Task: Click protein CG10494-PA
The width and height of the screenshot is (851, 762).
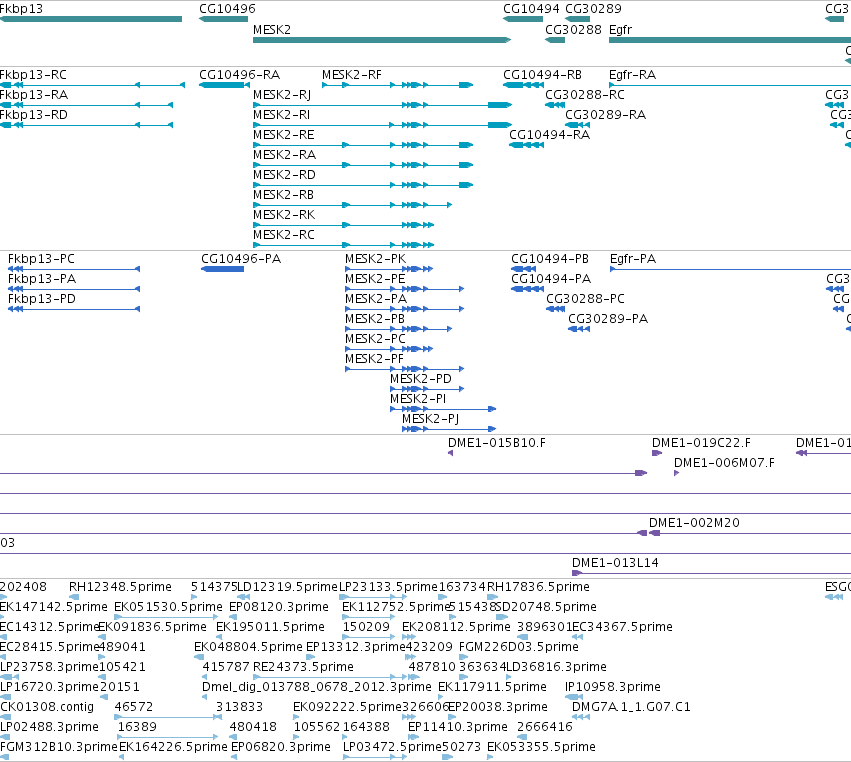Action: point(551,278)
